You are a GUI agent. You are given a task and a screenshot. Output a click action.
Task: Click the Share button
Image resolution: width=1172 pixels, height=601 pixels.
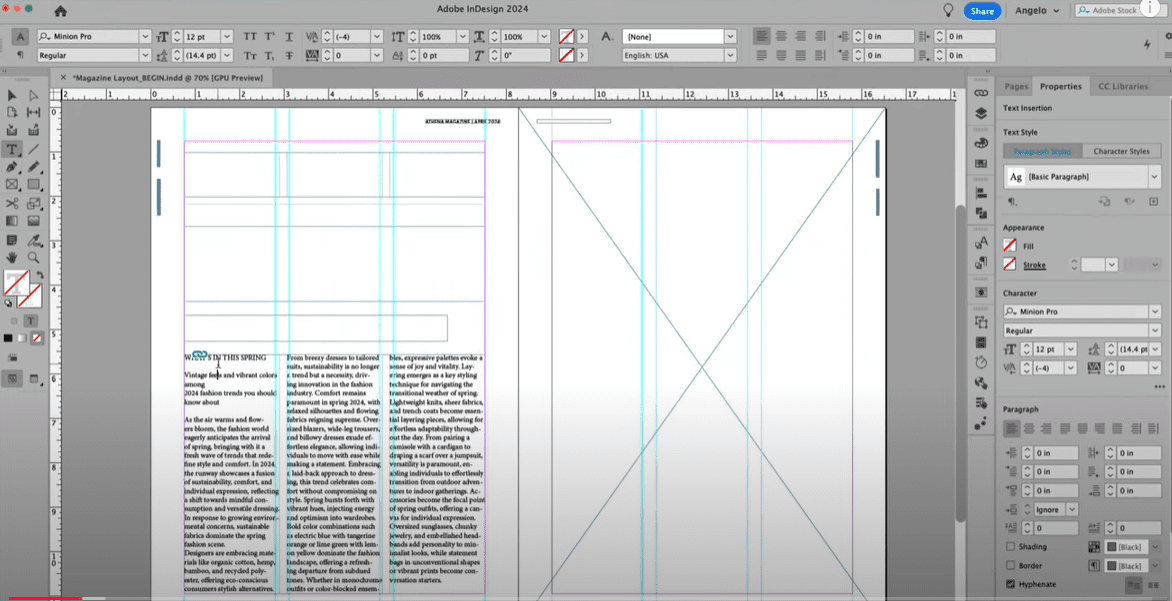point(981,11)
